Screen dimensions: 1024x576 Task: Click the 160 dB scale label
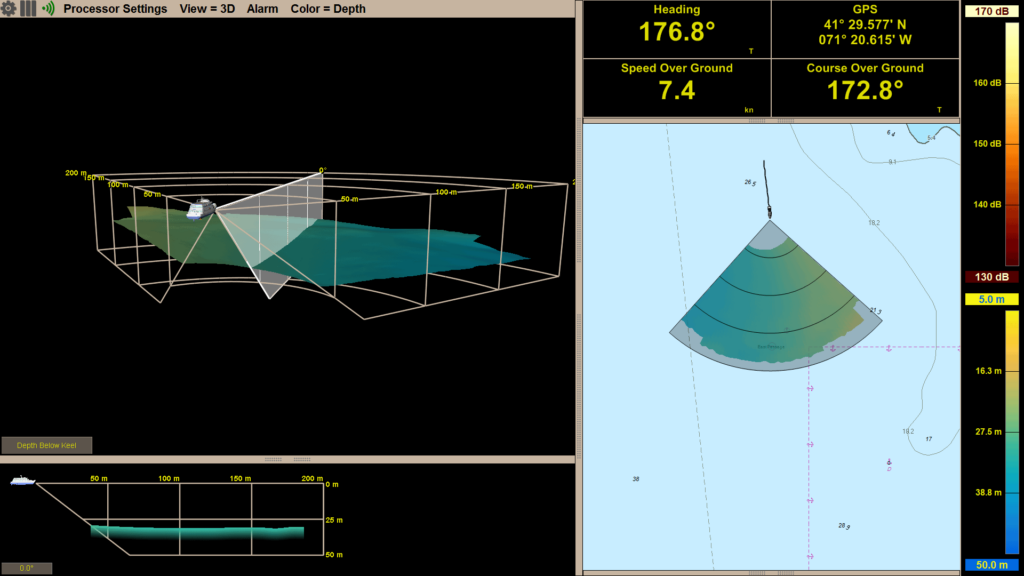(987, 83)
